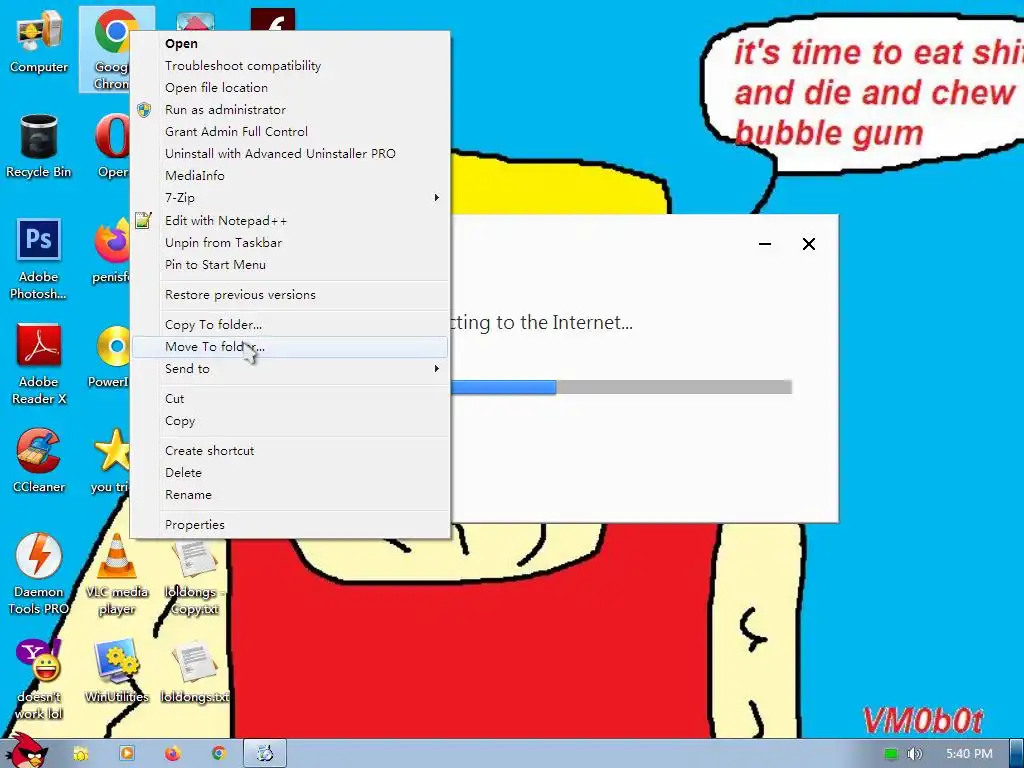Select Rename in the context menu
1024x768 pixels.
[x=290, y=495]
